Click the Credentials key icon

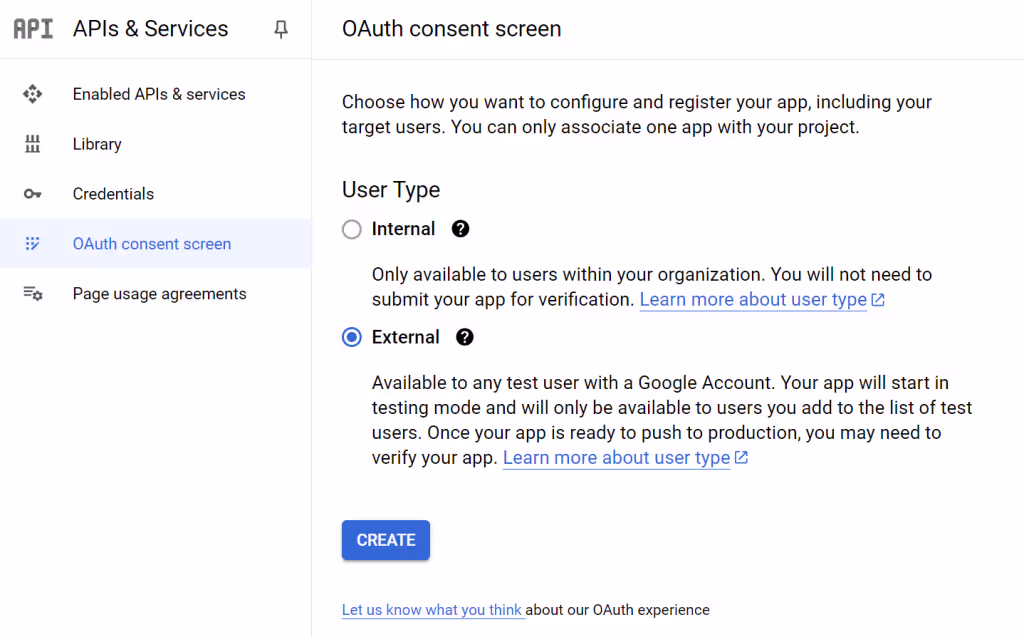(x=32, y=194)
